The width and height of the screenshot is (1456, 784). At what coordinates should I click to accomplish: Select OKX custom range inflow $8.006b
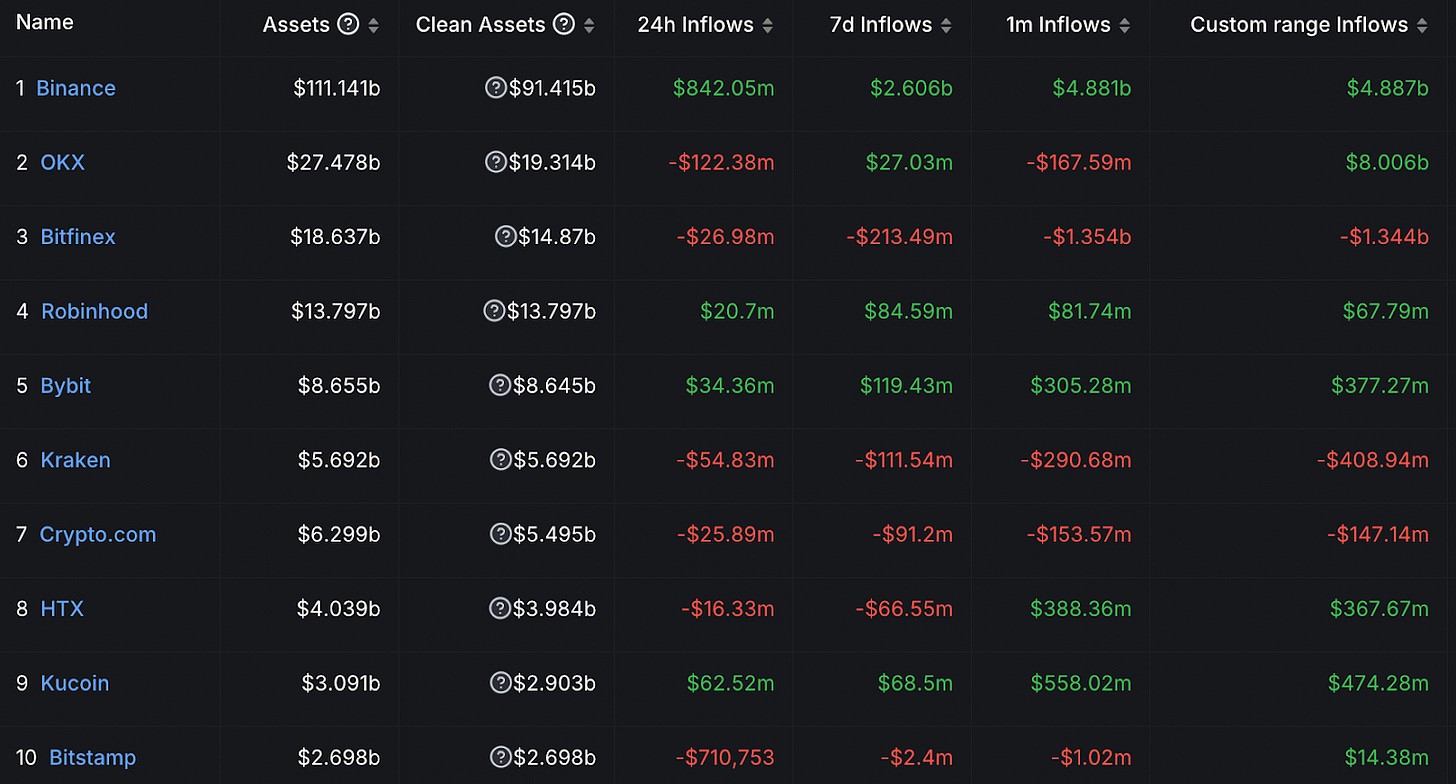[1388, 162]
